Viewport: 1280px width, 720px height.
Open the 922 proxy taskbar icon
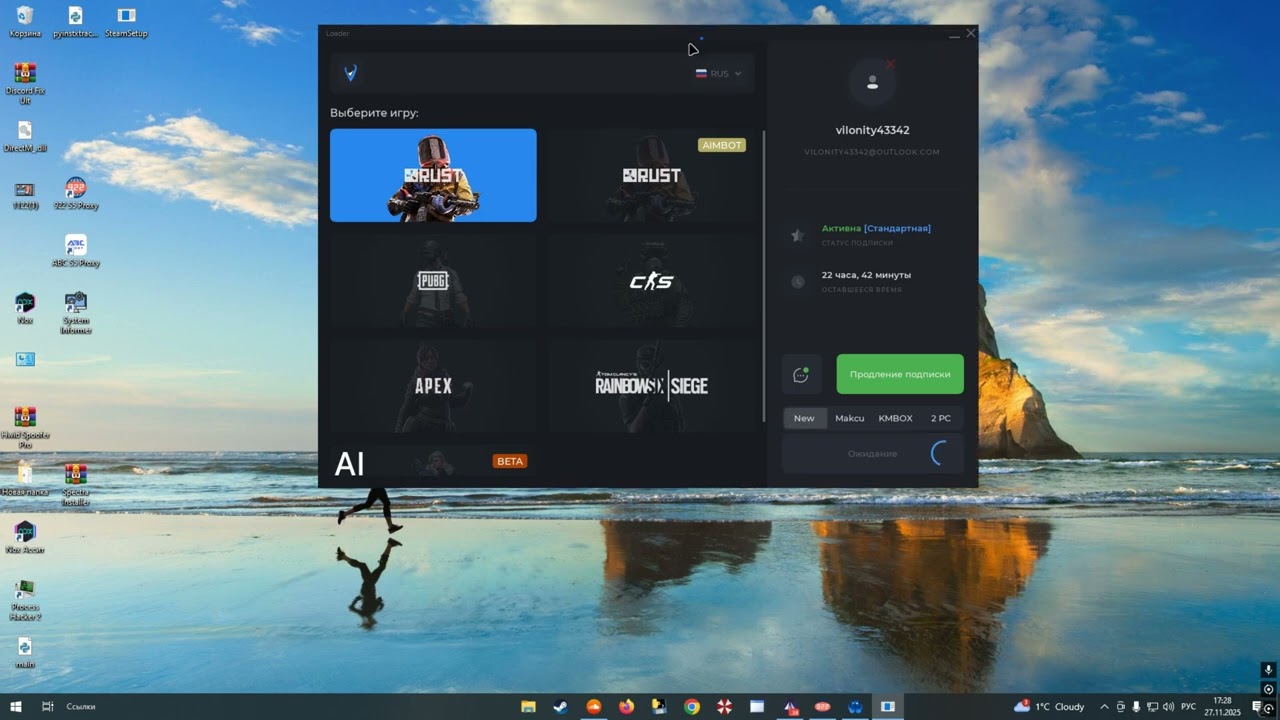coord(822,706)
